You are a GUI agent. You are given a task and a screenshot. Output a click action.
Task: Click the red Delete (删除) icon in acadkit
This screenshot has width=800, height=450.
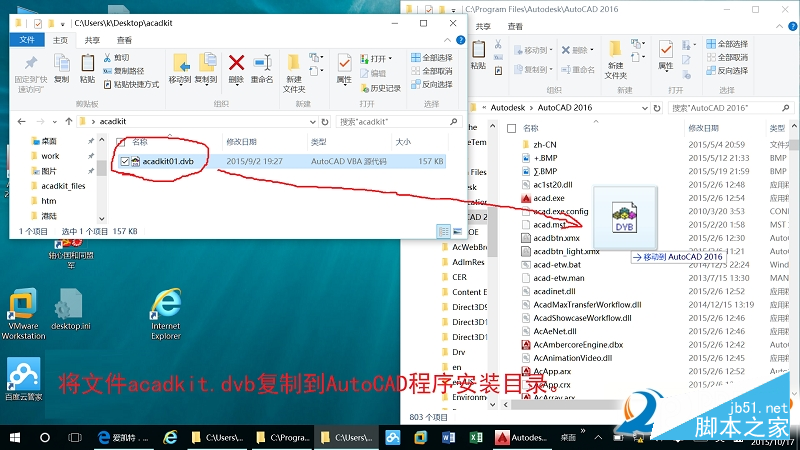pos(236,63)
